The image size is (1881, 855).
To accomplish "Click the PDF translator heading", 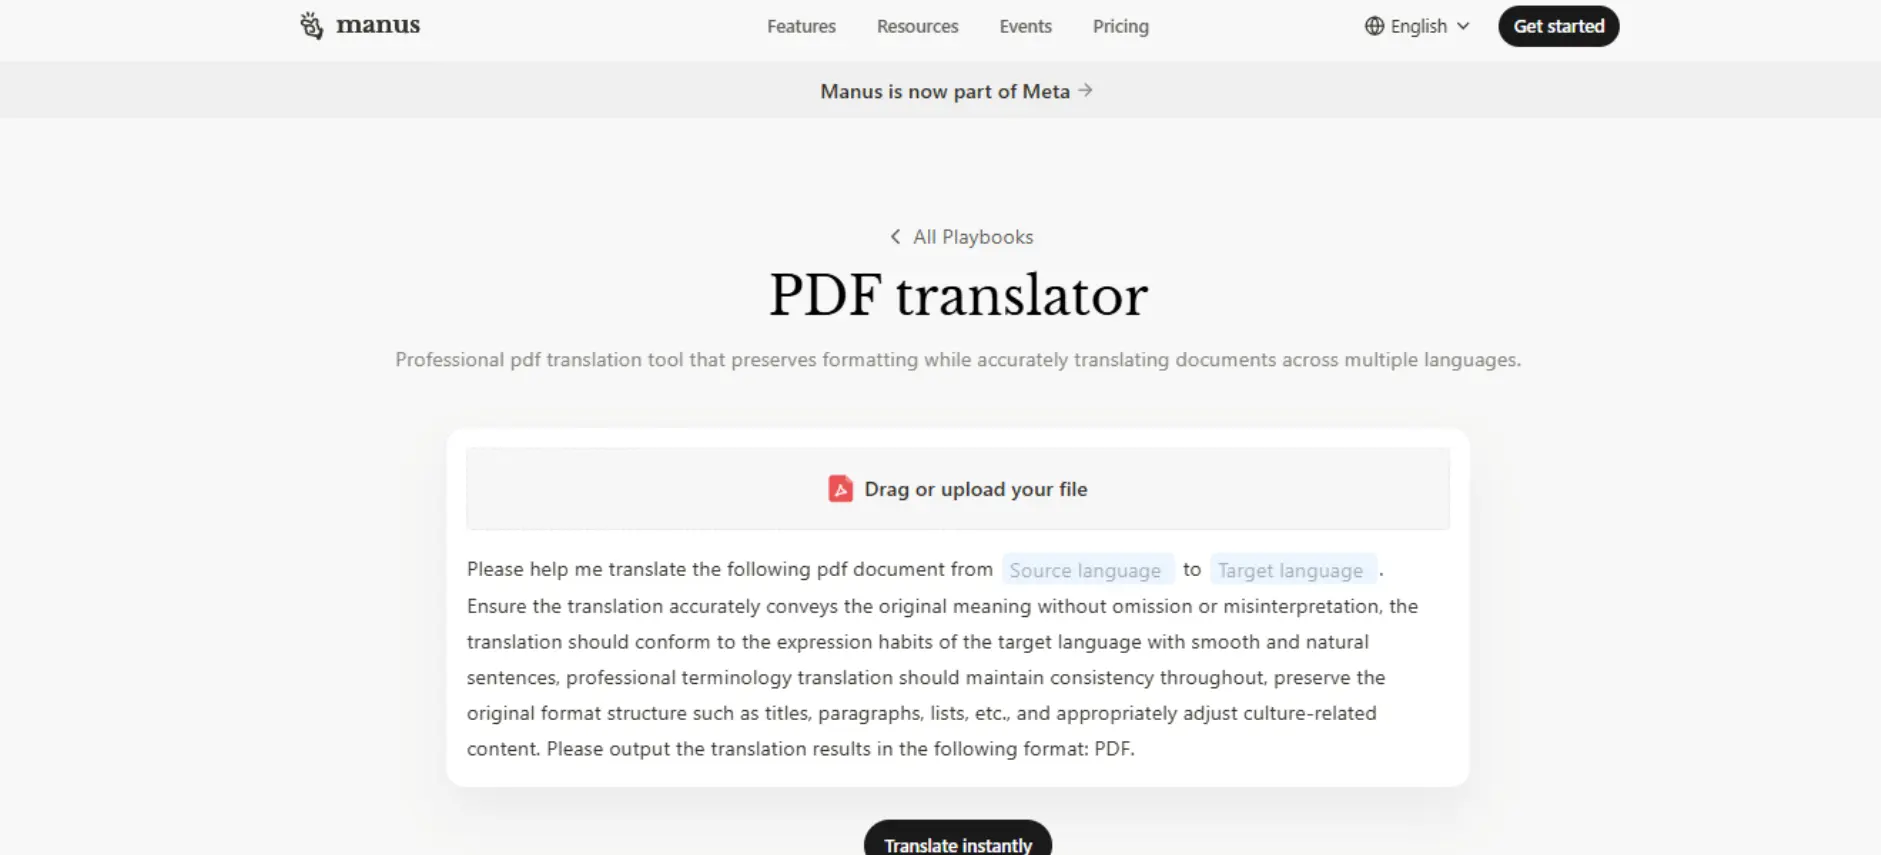I will point(958,296).
